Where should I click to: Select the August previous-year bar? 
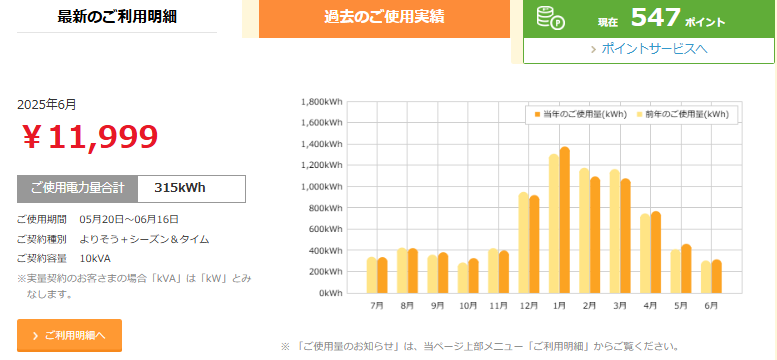[x=402, y=271]
